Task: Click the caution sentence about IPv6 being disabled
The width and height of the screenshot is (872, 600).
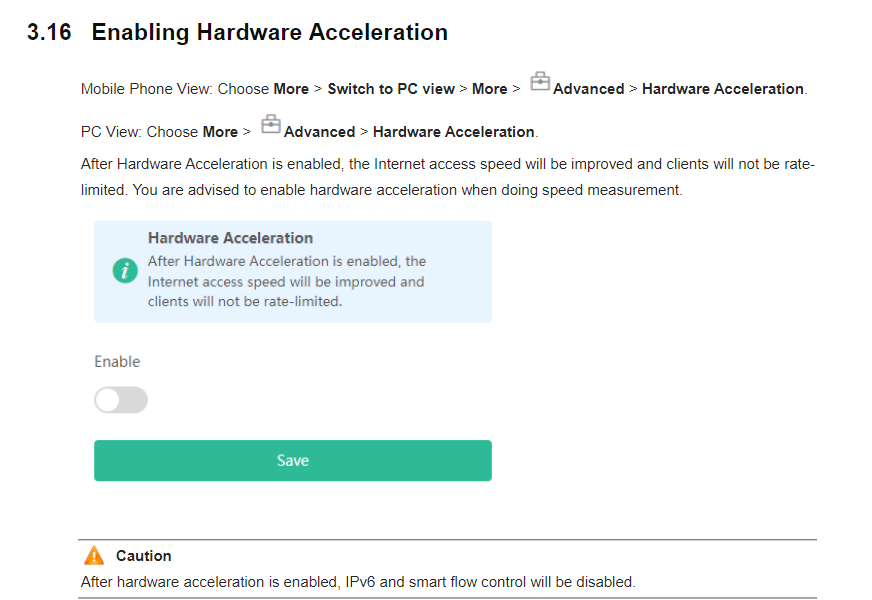Action: (357, 581)
